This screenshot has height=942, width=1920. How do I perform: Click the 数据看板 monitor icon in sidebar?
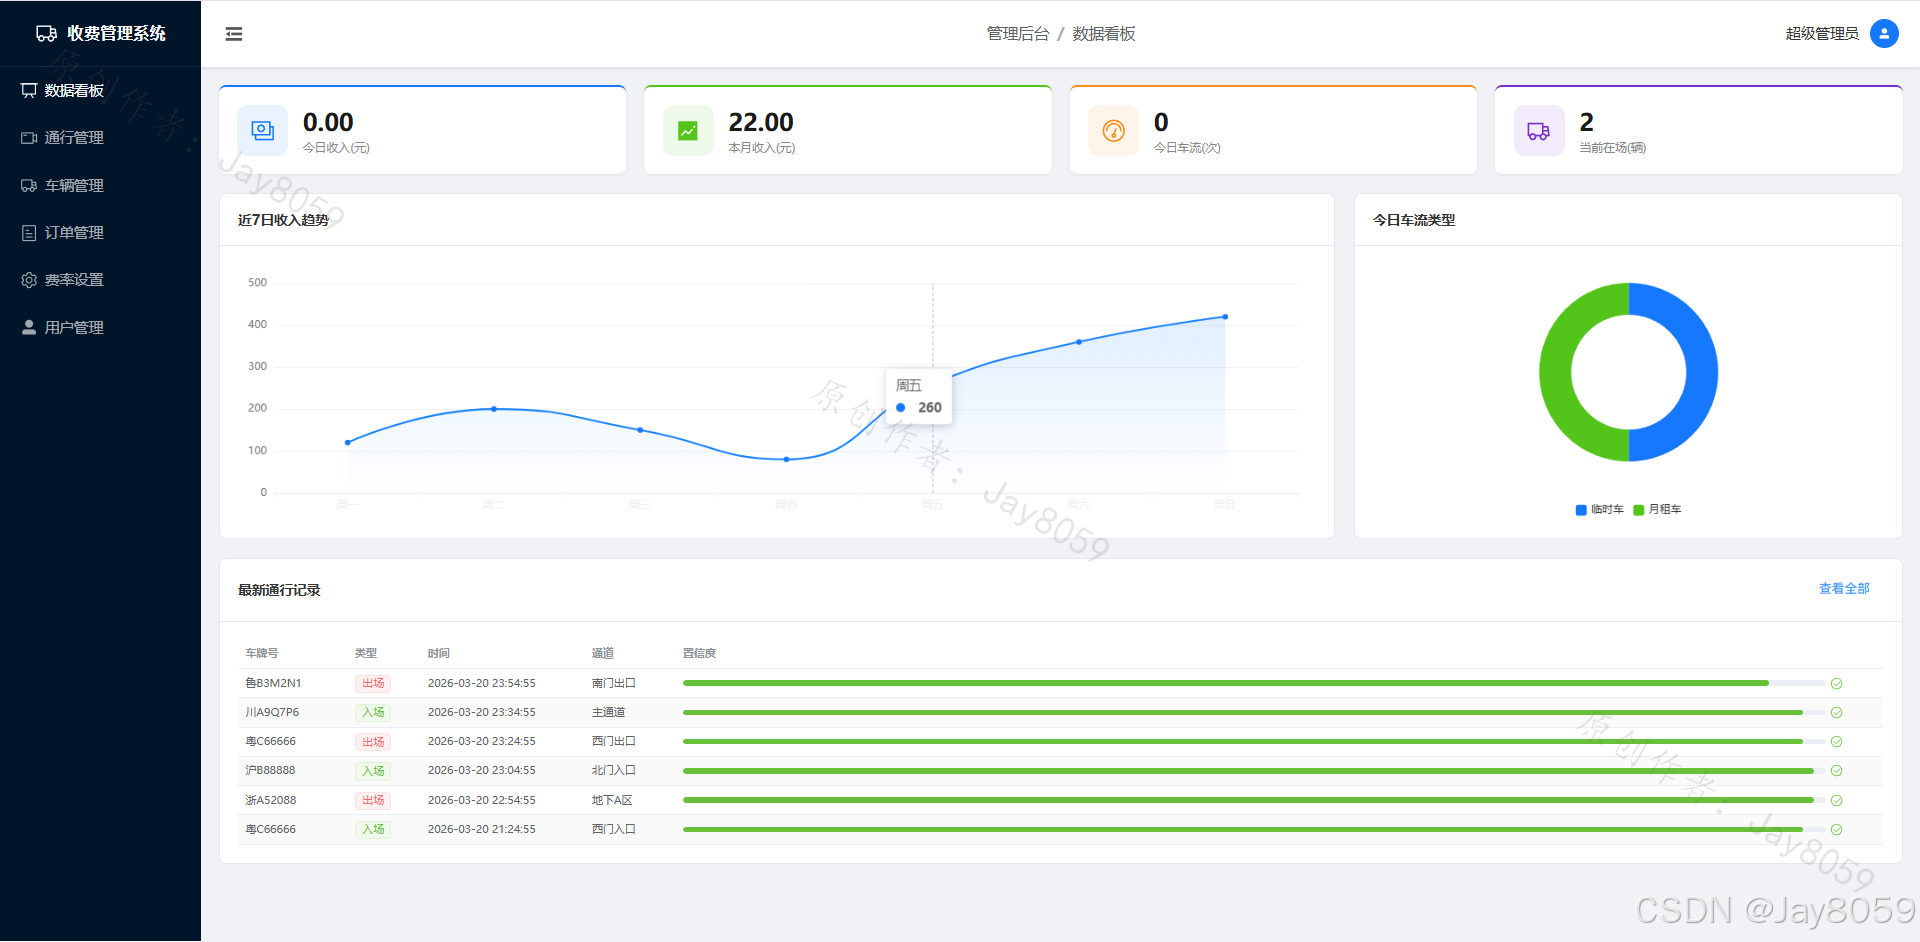coord(29,91)
